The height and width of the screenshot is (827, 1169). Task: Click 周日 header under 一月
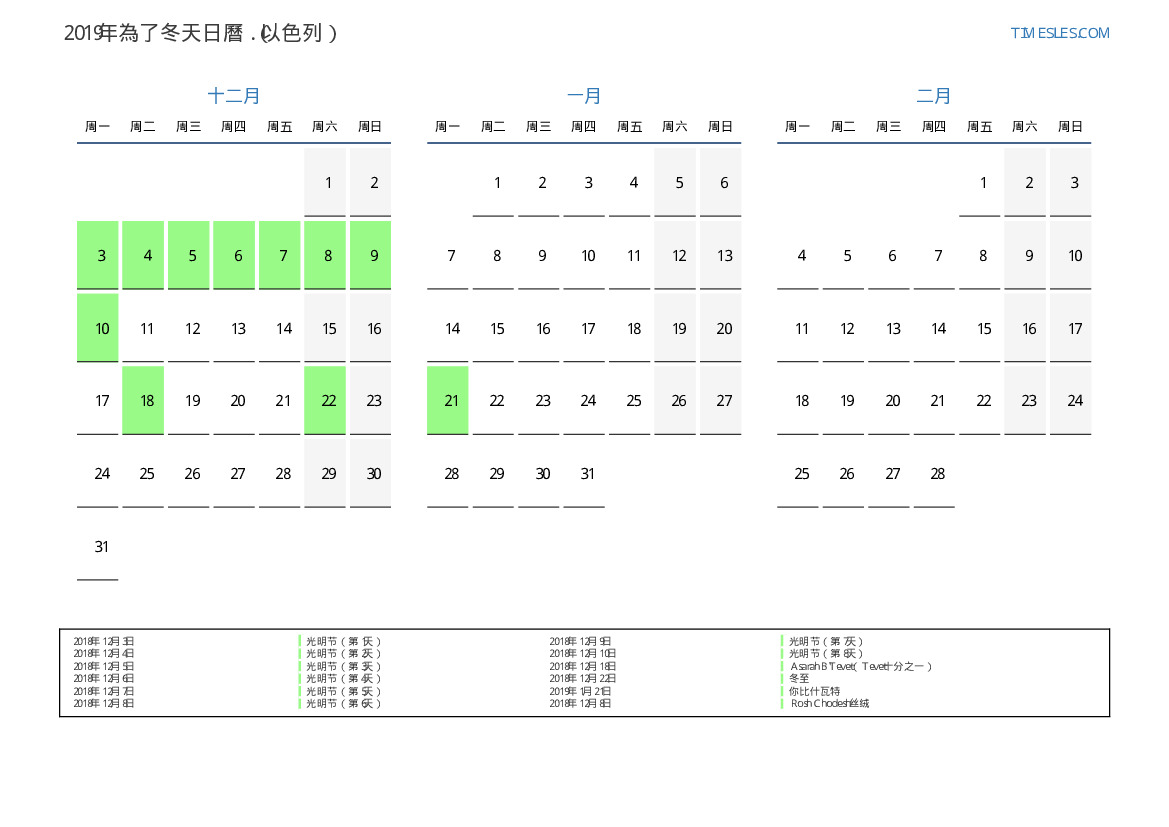720,127
